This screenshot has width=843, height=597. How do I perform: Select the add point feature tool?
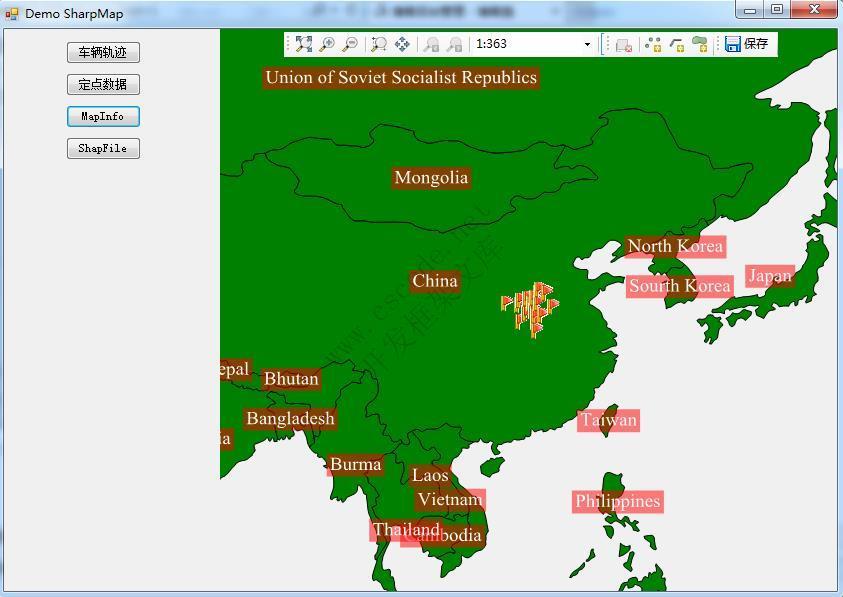tap(653, 44)
